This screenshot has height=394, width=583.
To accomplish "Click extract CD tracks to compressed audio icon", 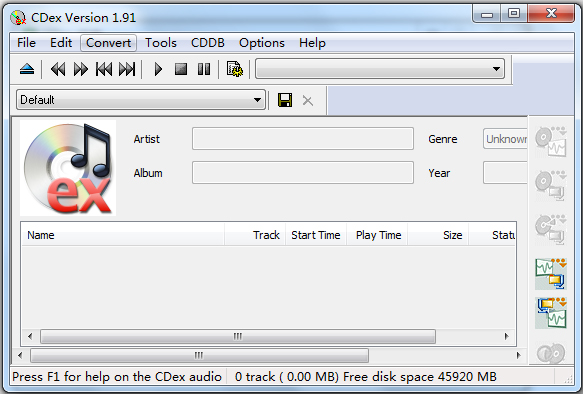I will point(551,186).
